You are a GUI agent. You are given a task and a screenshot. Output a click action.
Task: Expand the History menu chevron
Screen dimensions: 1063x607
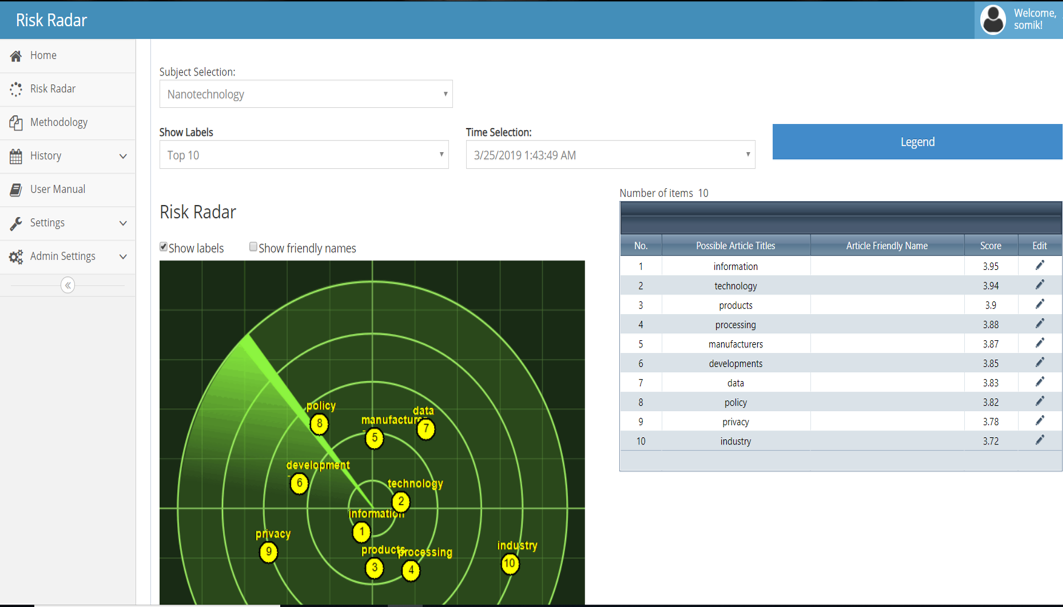click(x=123, y=156)
